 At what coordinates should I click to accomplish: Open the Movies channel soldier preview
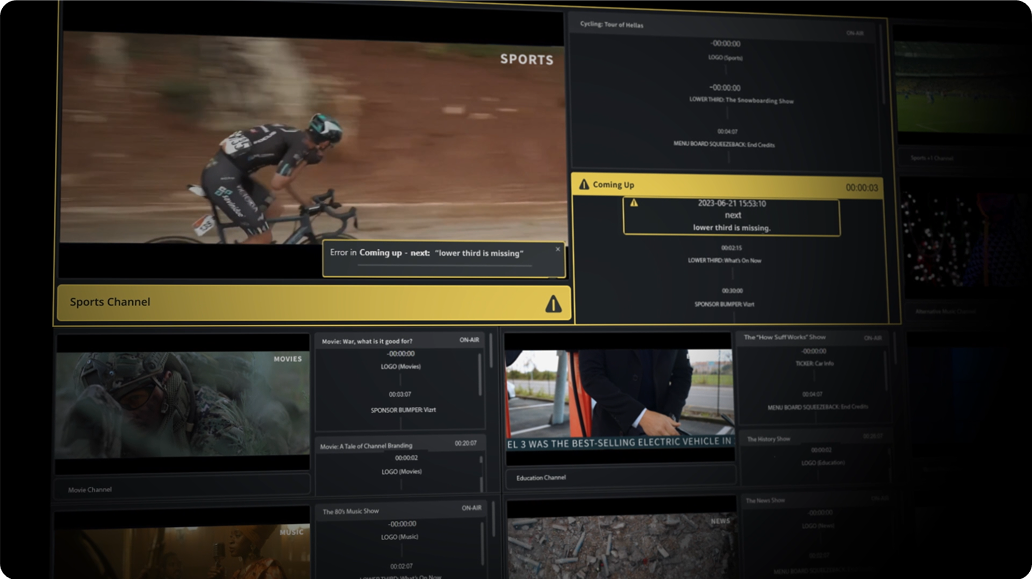pyautogui.click(x=182, y=405)
